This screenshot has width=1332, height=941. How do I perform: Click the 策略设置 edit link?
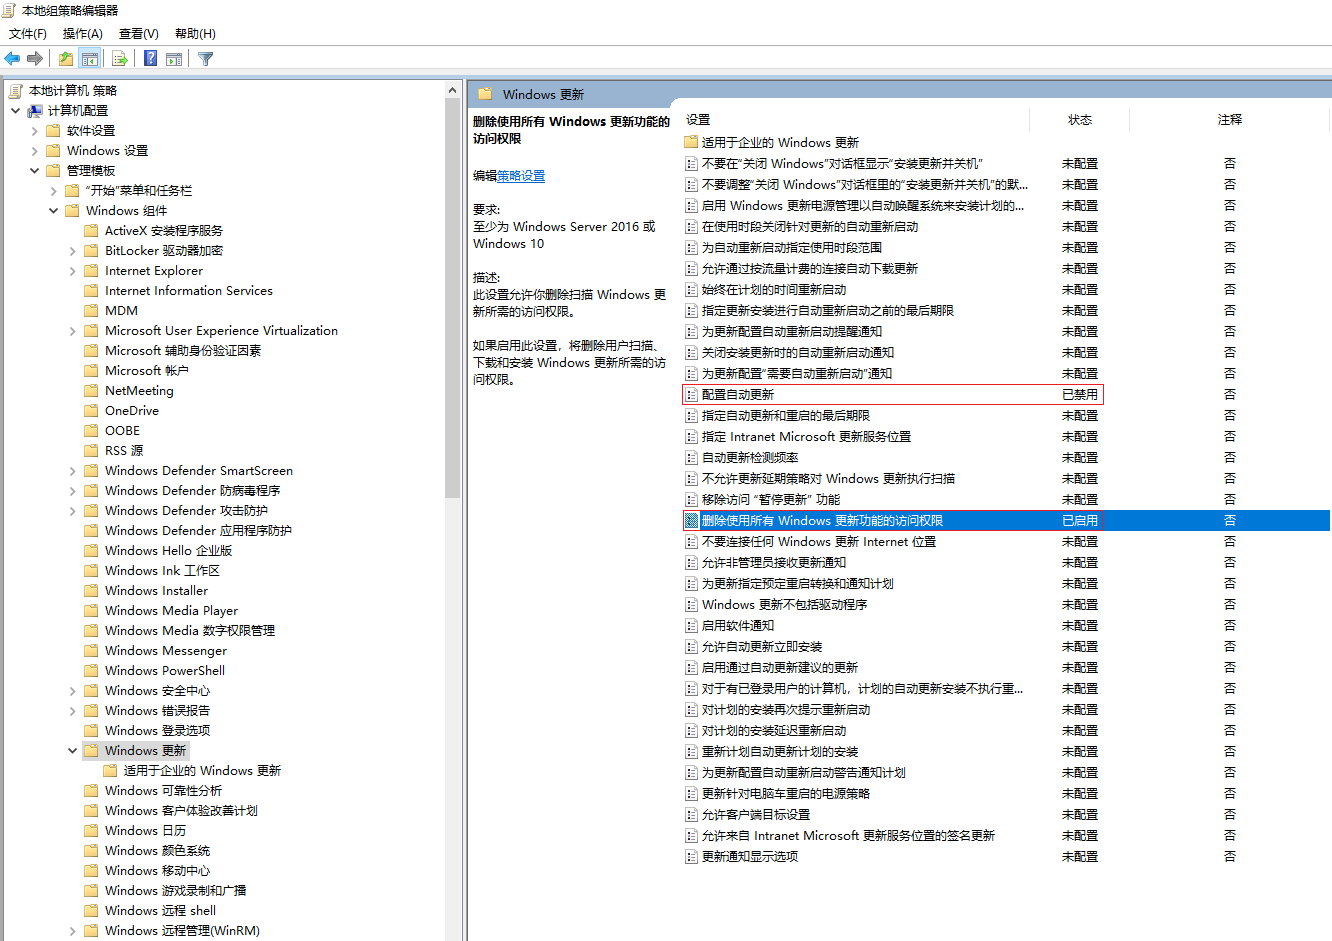(521, 176)
